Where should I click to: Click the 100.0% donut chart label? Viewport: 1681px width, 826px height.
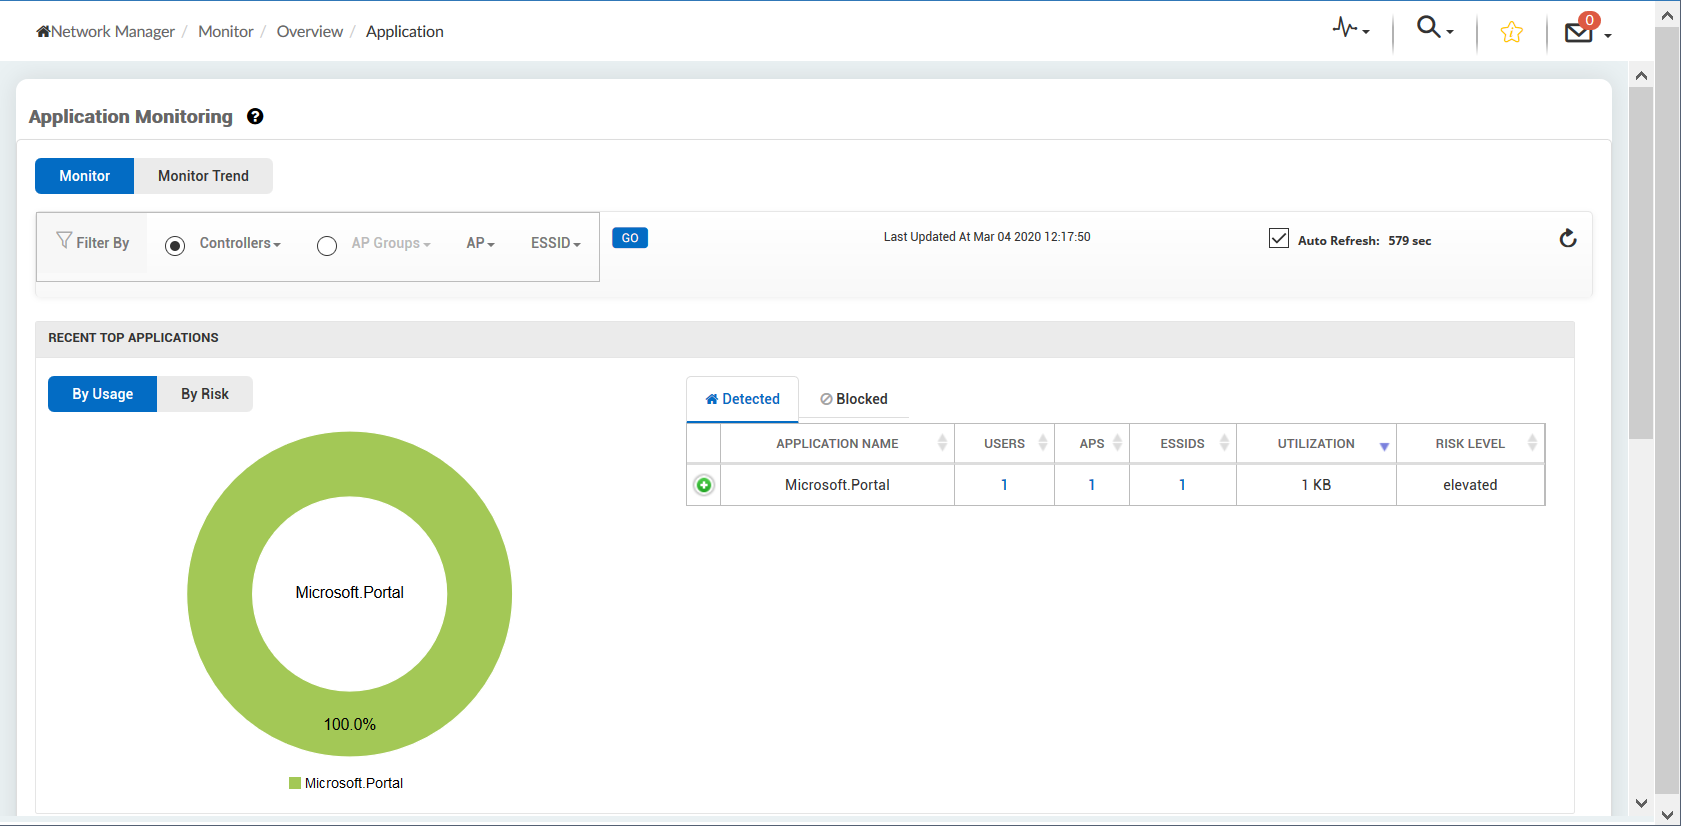click(350, 724)
